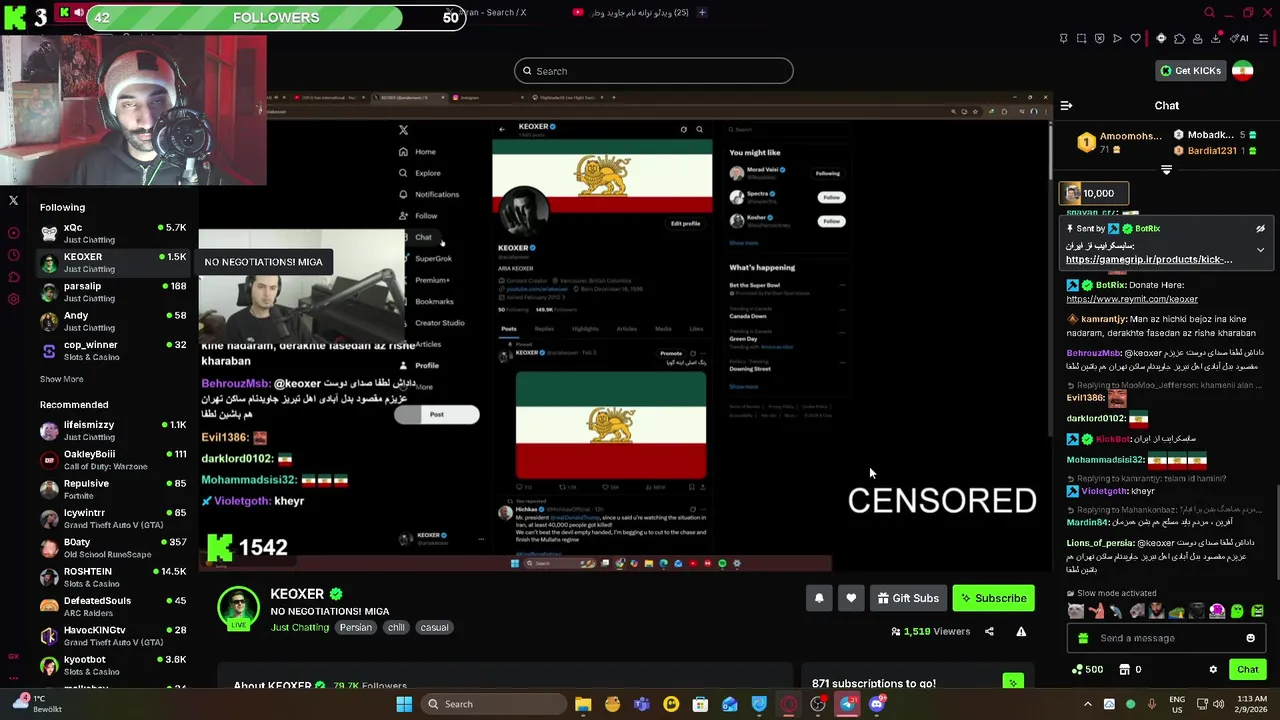This screenshot has width=1280, height=720.
Task: Open Discord from the taskbar
Action: [877, 704]
